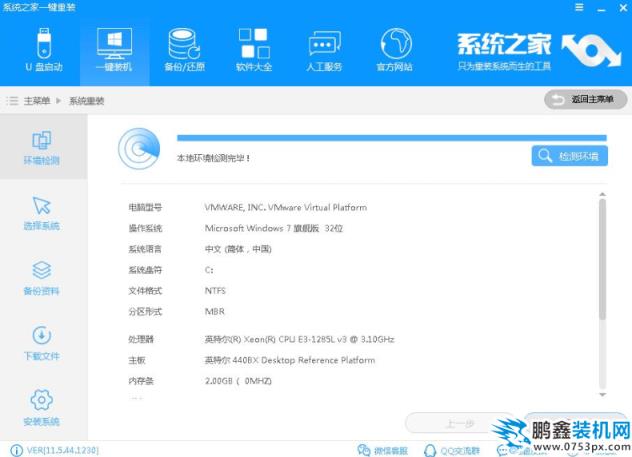Click the detection progress bar

(x=392, y=138)
